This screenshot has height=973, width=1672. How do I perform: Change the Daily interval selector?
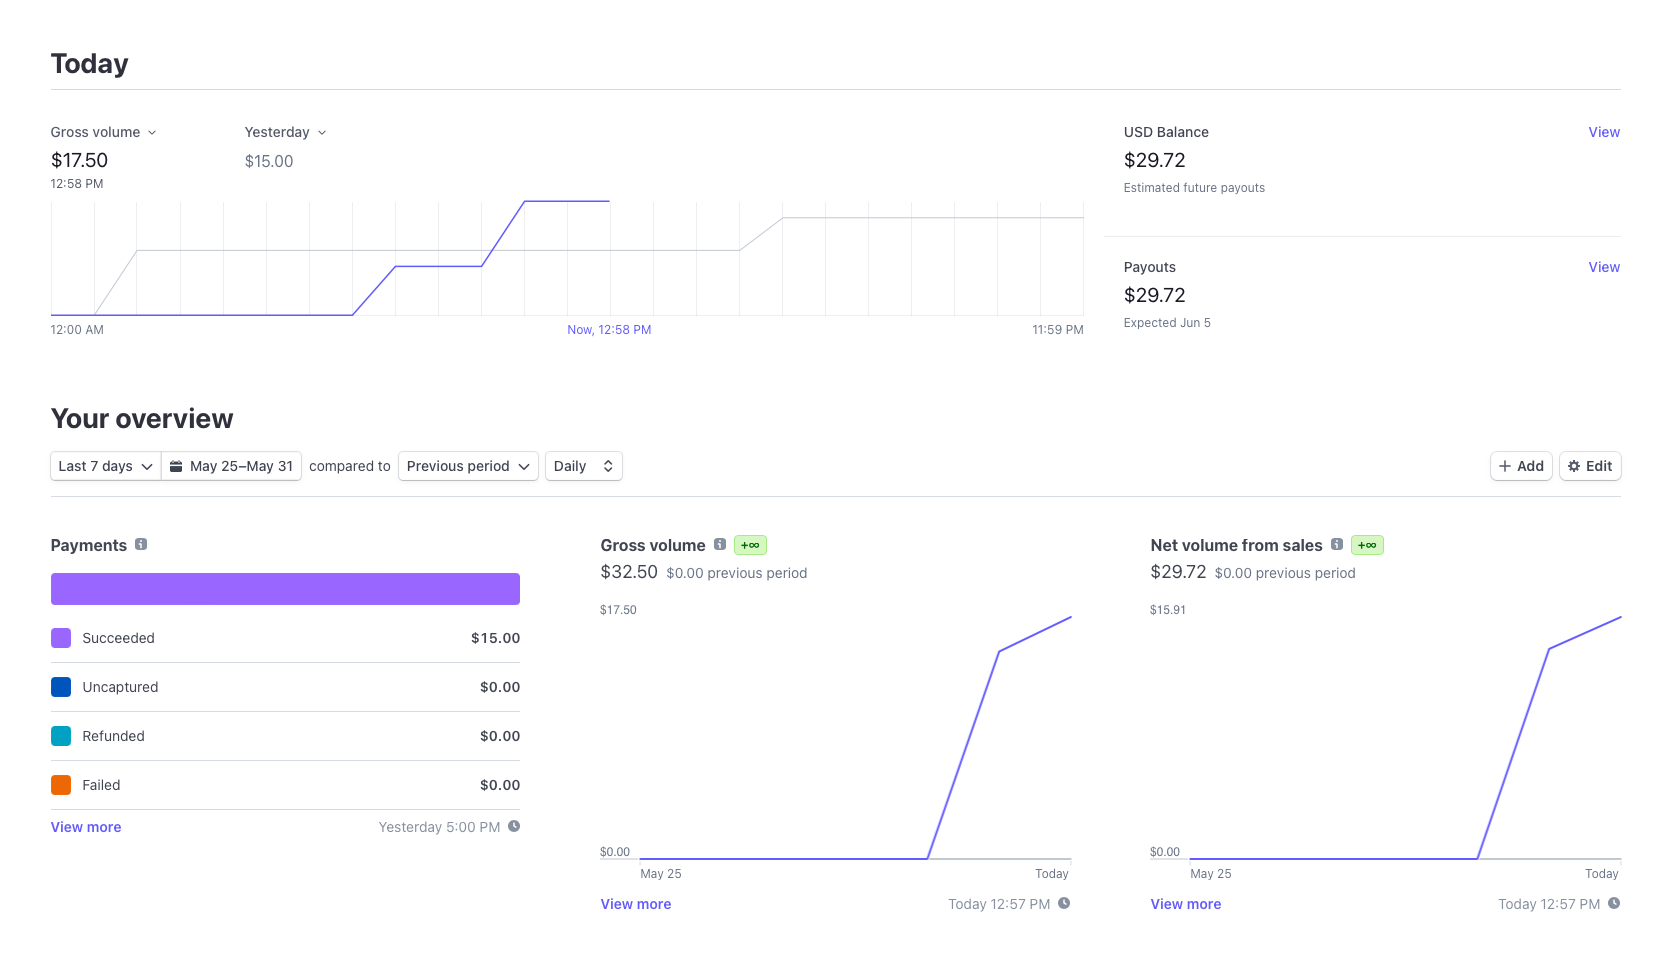pyautogui.click(x=584, y=466)
